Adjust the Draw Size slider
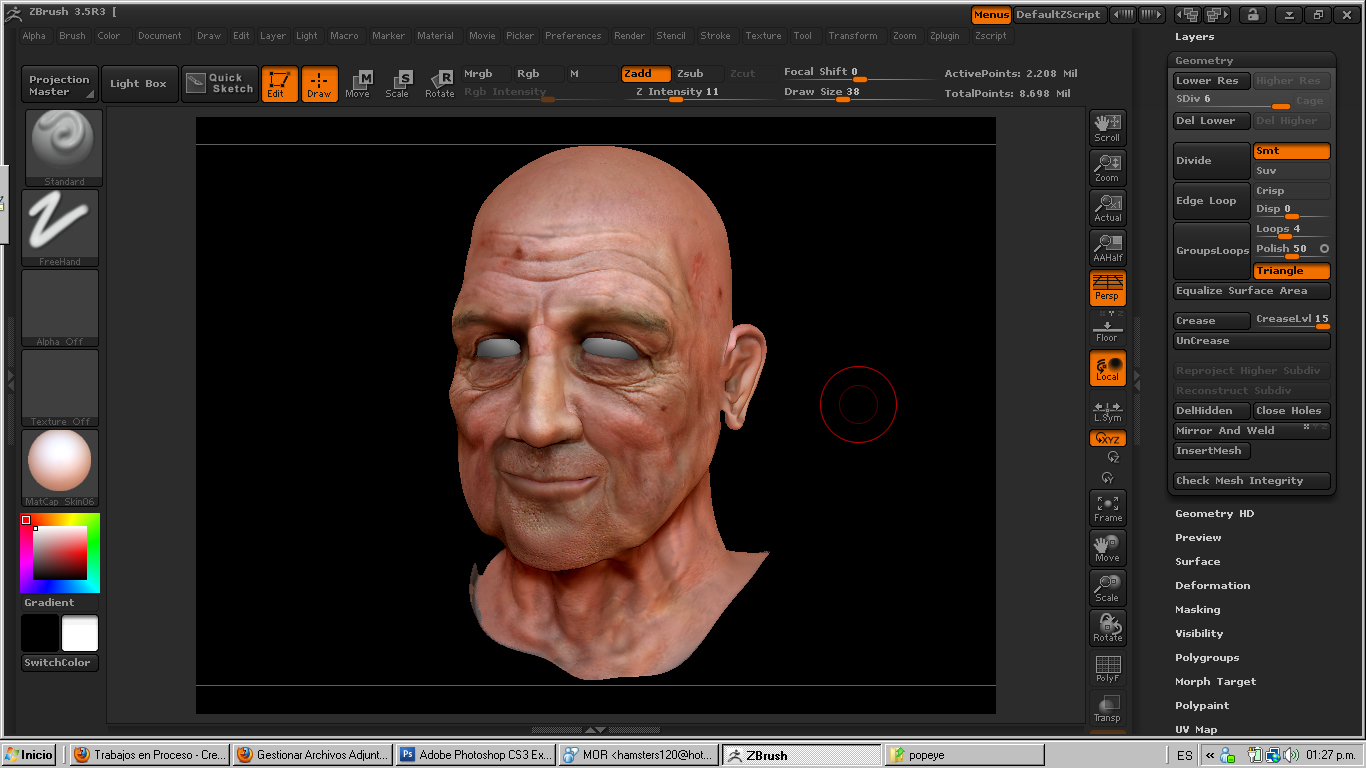The height and width of the screenshot is (768, 1366). tap(842, 99)
